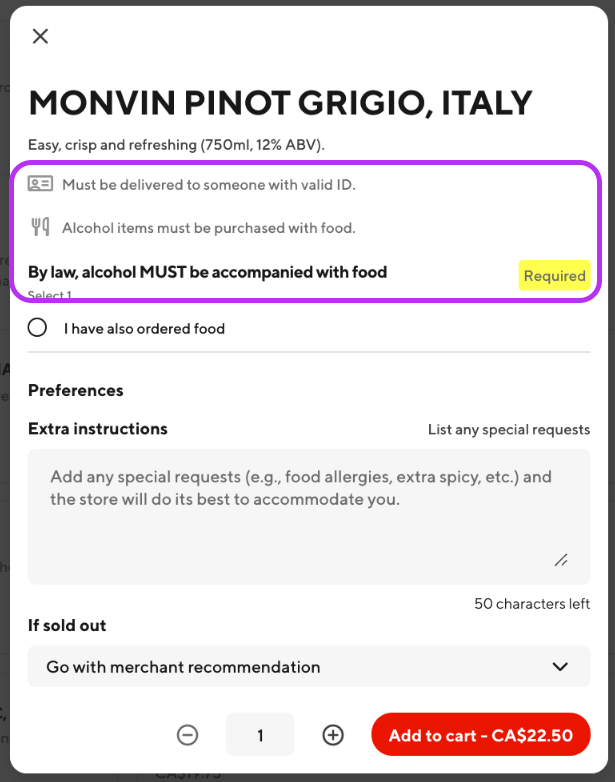Click "Alcohol items must be purchased with food" notice
The height and width of the screenshot is (782, 615).
pyautogui.click(x=208, y=228)
